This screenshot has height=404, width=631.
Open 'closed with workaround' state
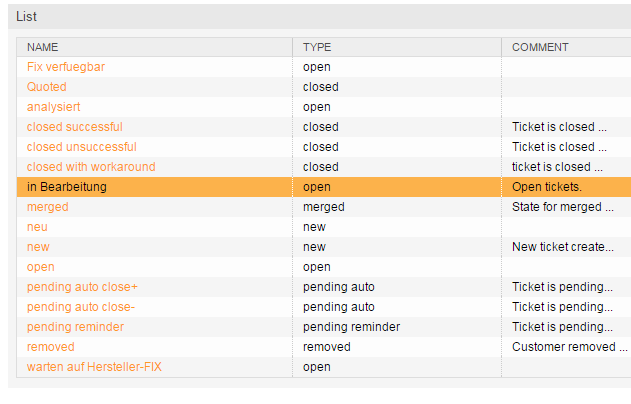(91, 167)
